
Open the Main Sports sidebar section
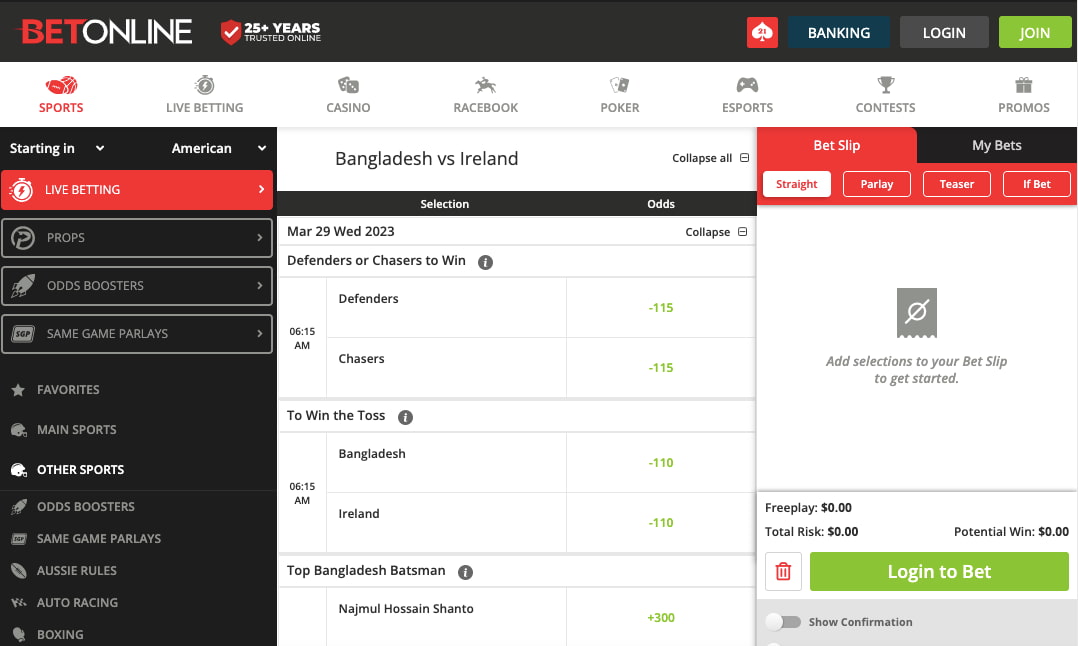(77, 430)
